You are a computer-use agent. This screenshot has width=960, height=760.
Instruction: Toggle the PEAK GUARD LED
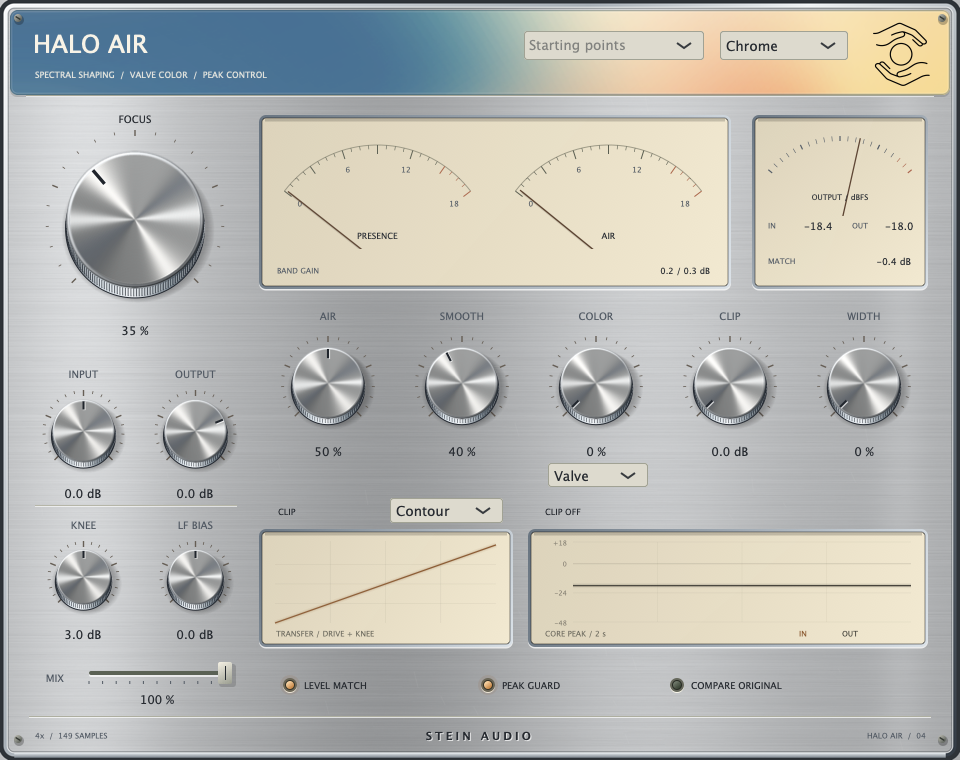(488, 685)
